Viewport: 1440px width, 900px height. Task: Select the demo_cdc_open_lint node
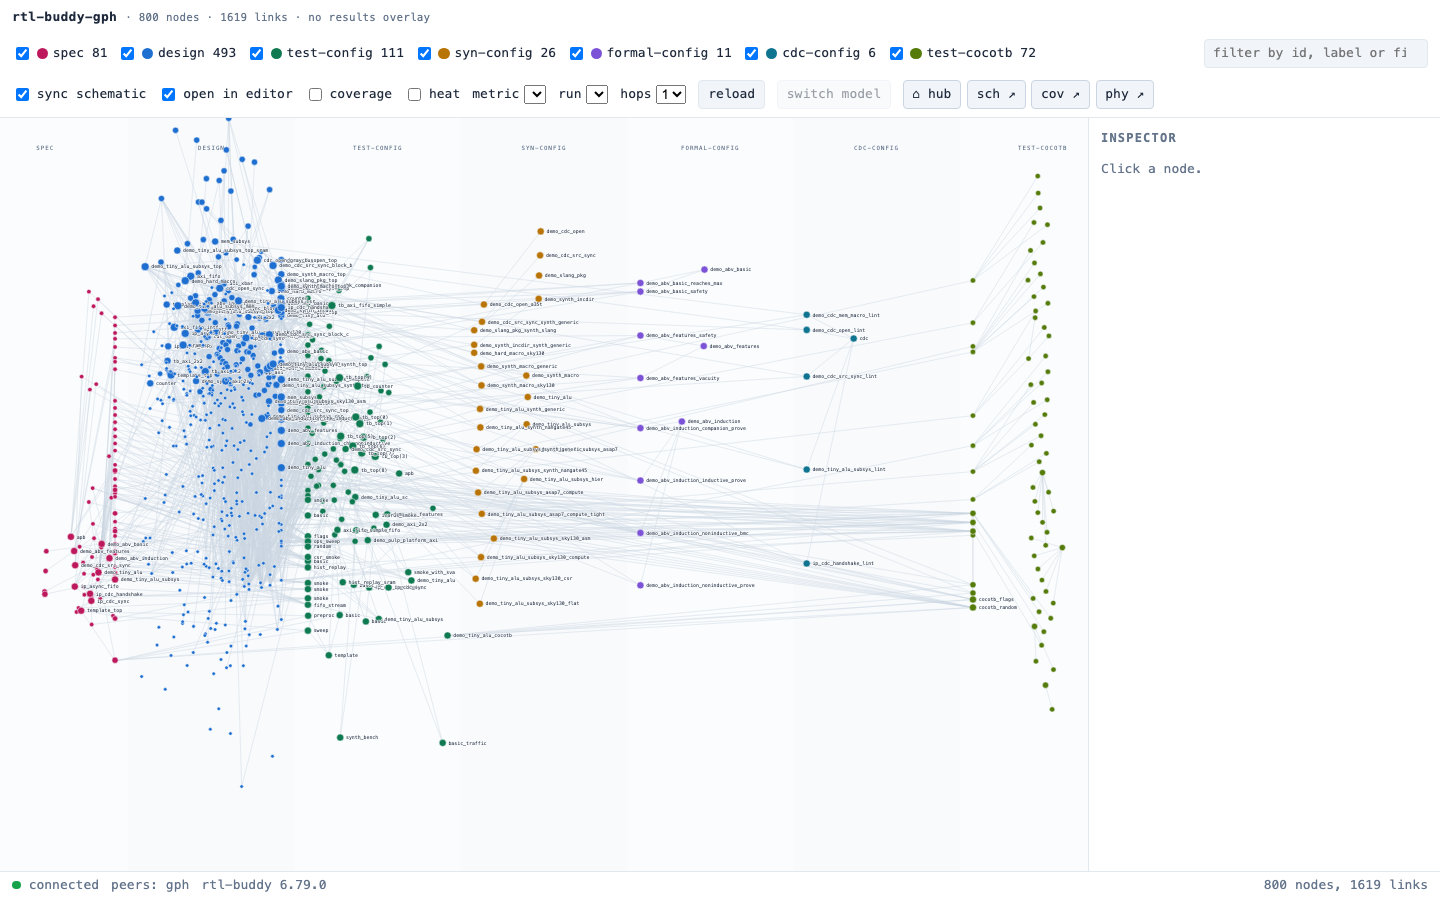pos(807,330)
